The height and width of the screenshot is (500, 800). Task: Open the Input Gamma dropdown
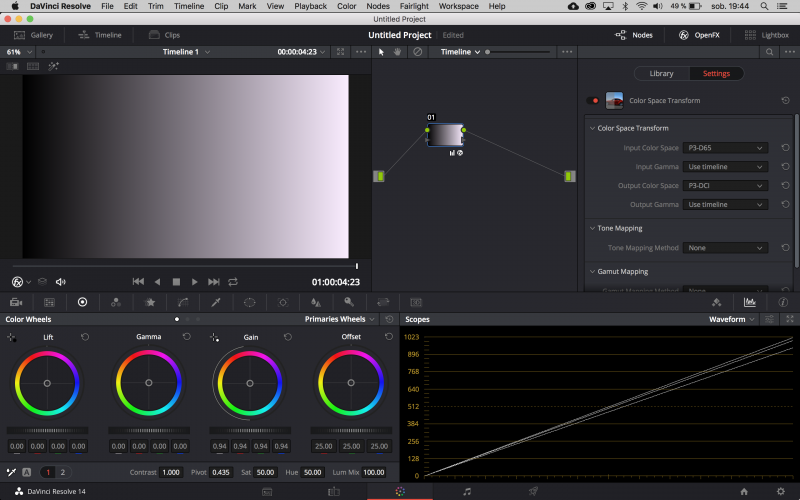[x=725, y=167]
